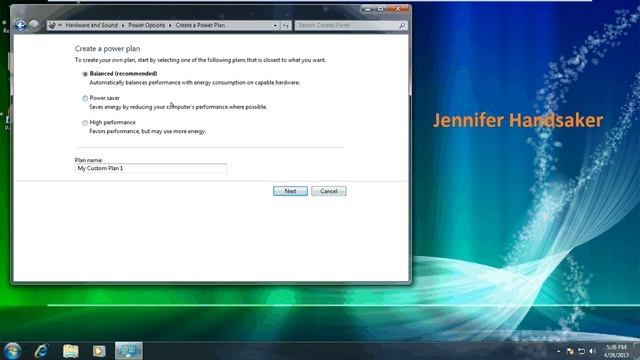
Task: Click the network icon in system tray
Action: tap(581, 351)
